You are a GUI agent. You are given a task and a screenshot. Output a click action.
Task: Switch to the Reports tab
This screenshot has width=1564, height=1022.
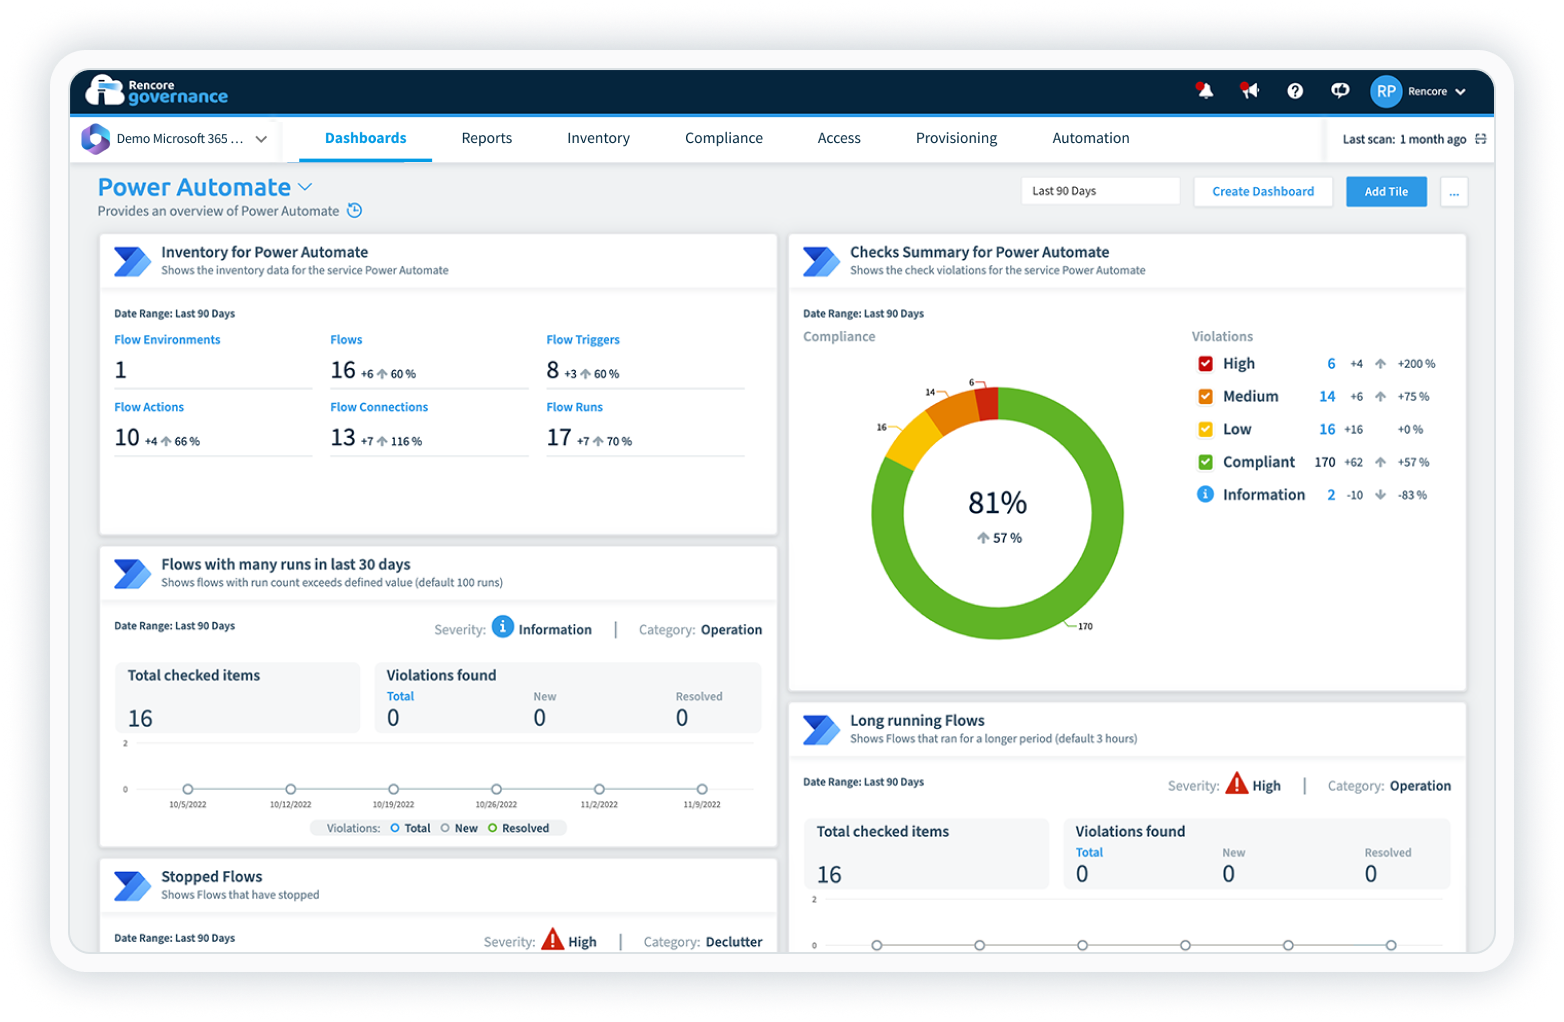pyautogui.click(x=487, y=138)
